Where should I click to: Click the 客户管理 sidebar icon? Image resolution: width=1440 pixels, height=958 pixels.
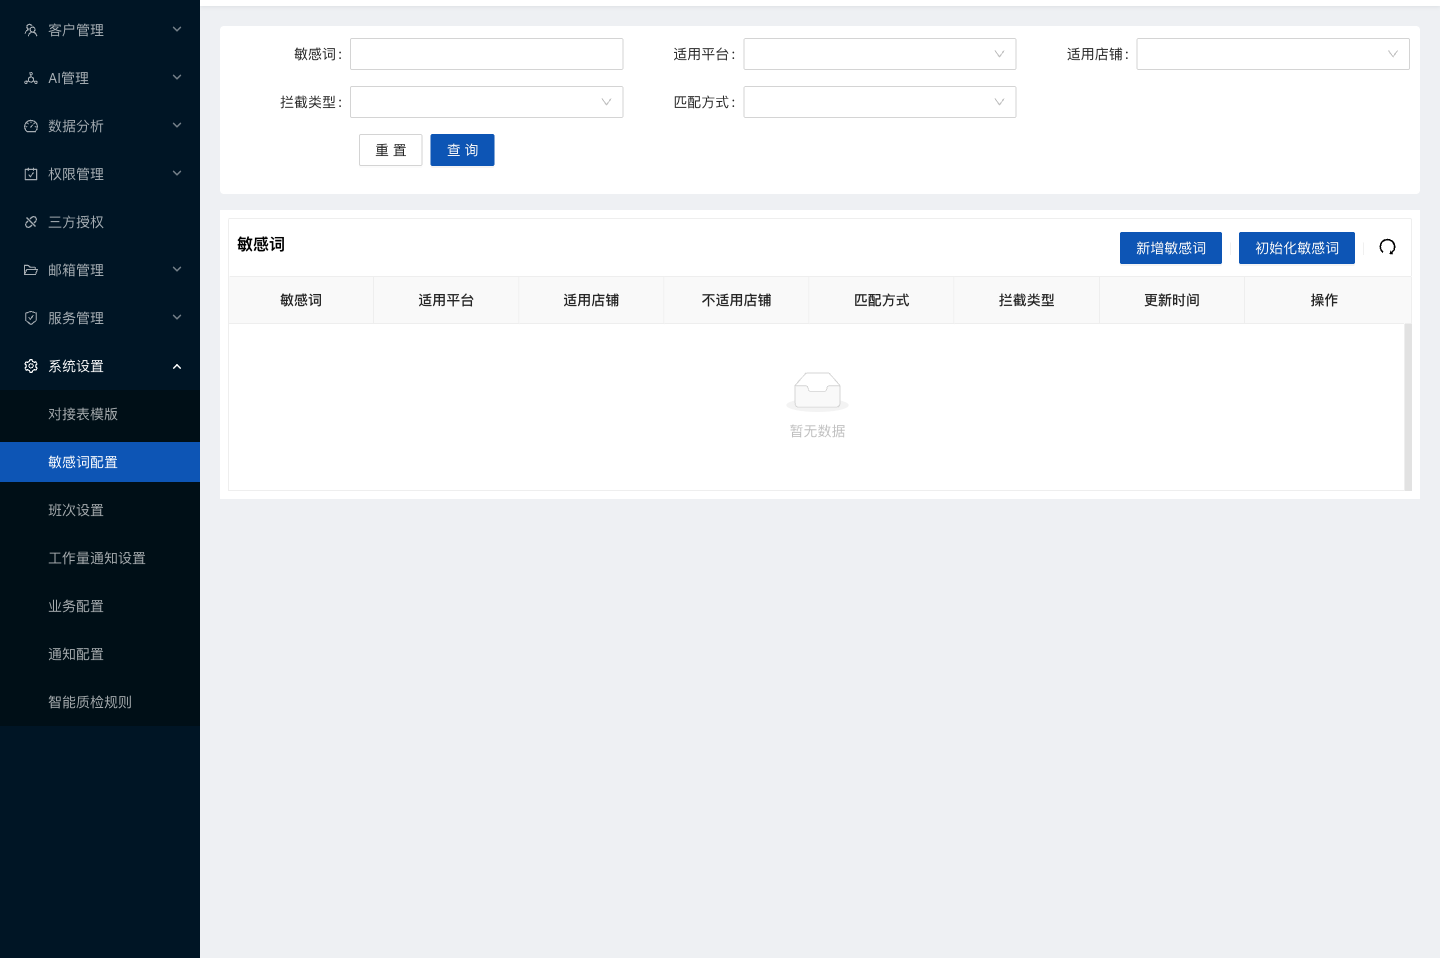(31, 30)
